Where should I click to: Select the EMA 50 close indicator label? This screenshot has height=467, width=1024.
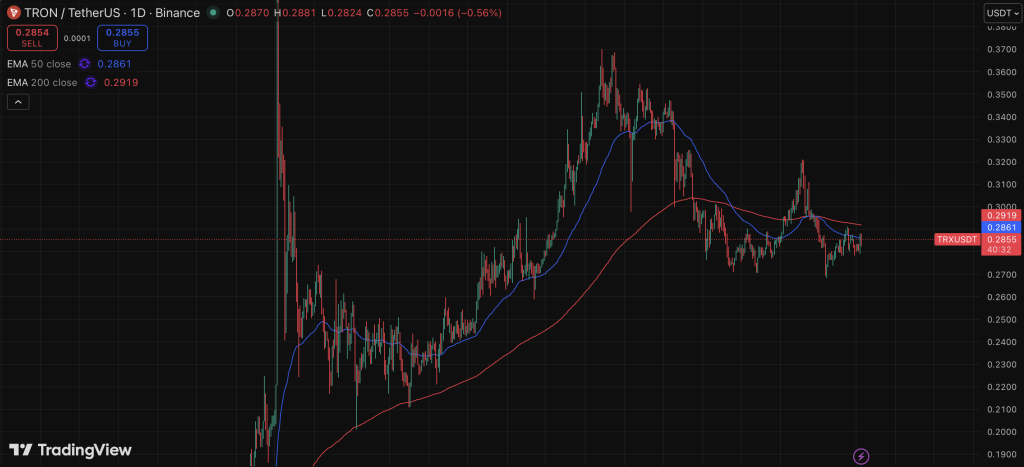[40, 64]
